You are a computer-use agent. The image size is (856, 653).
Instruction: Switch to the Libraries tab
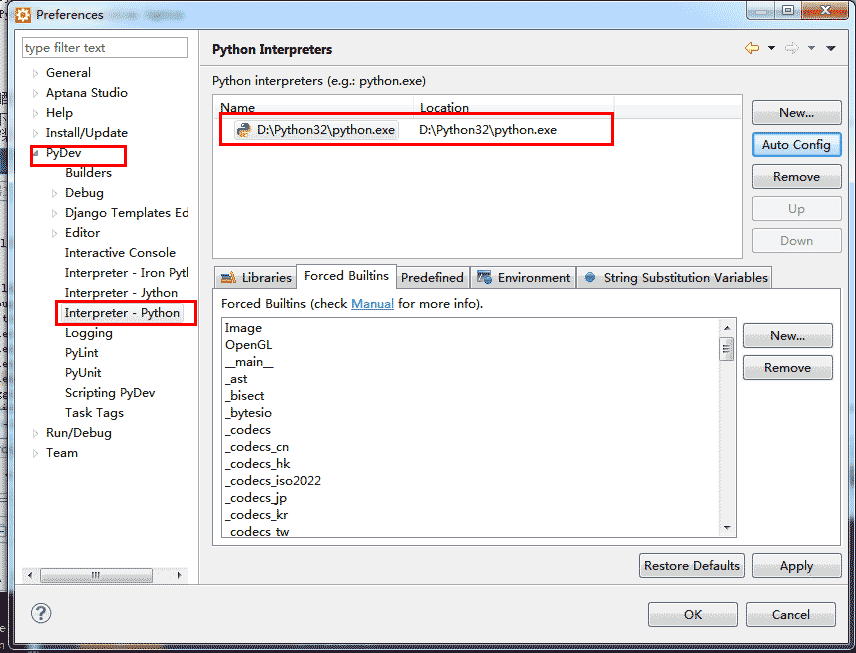coord(255,277)
